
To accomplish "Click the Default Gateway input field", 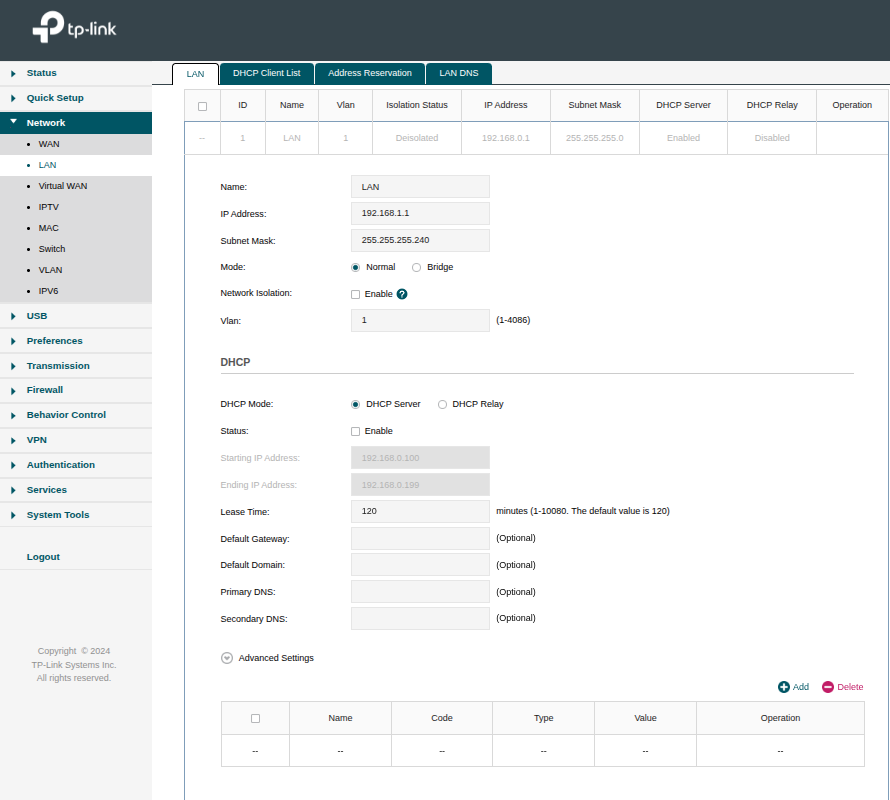I will (x=420, y=538).
